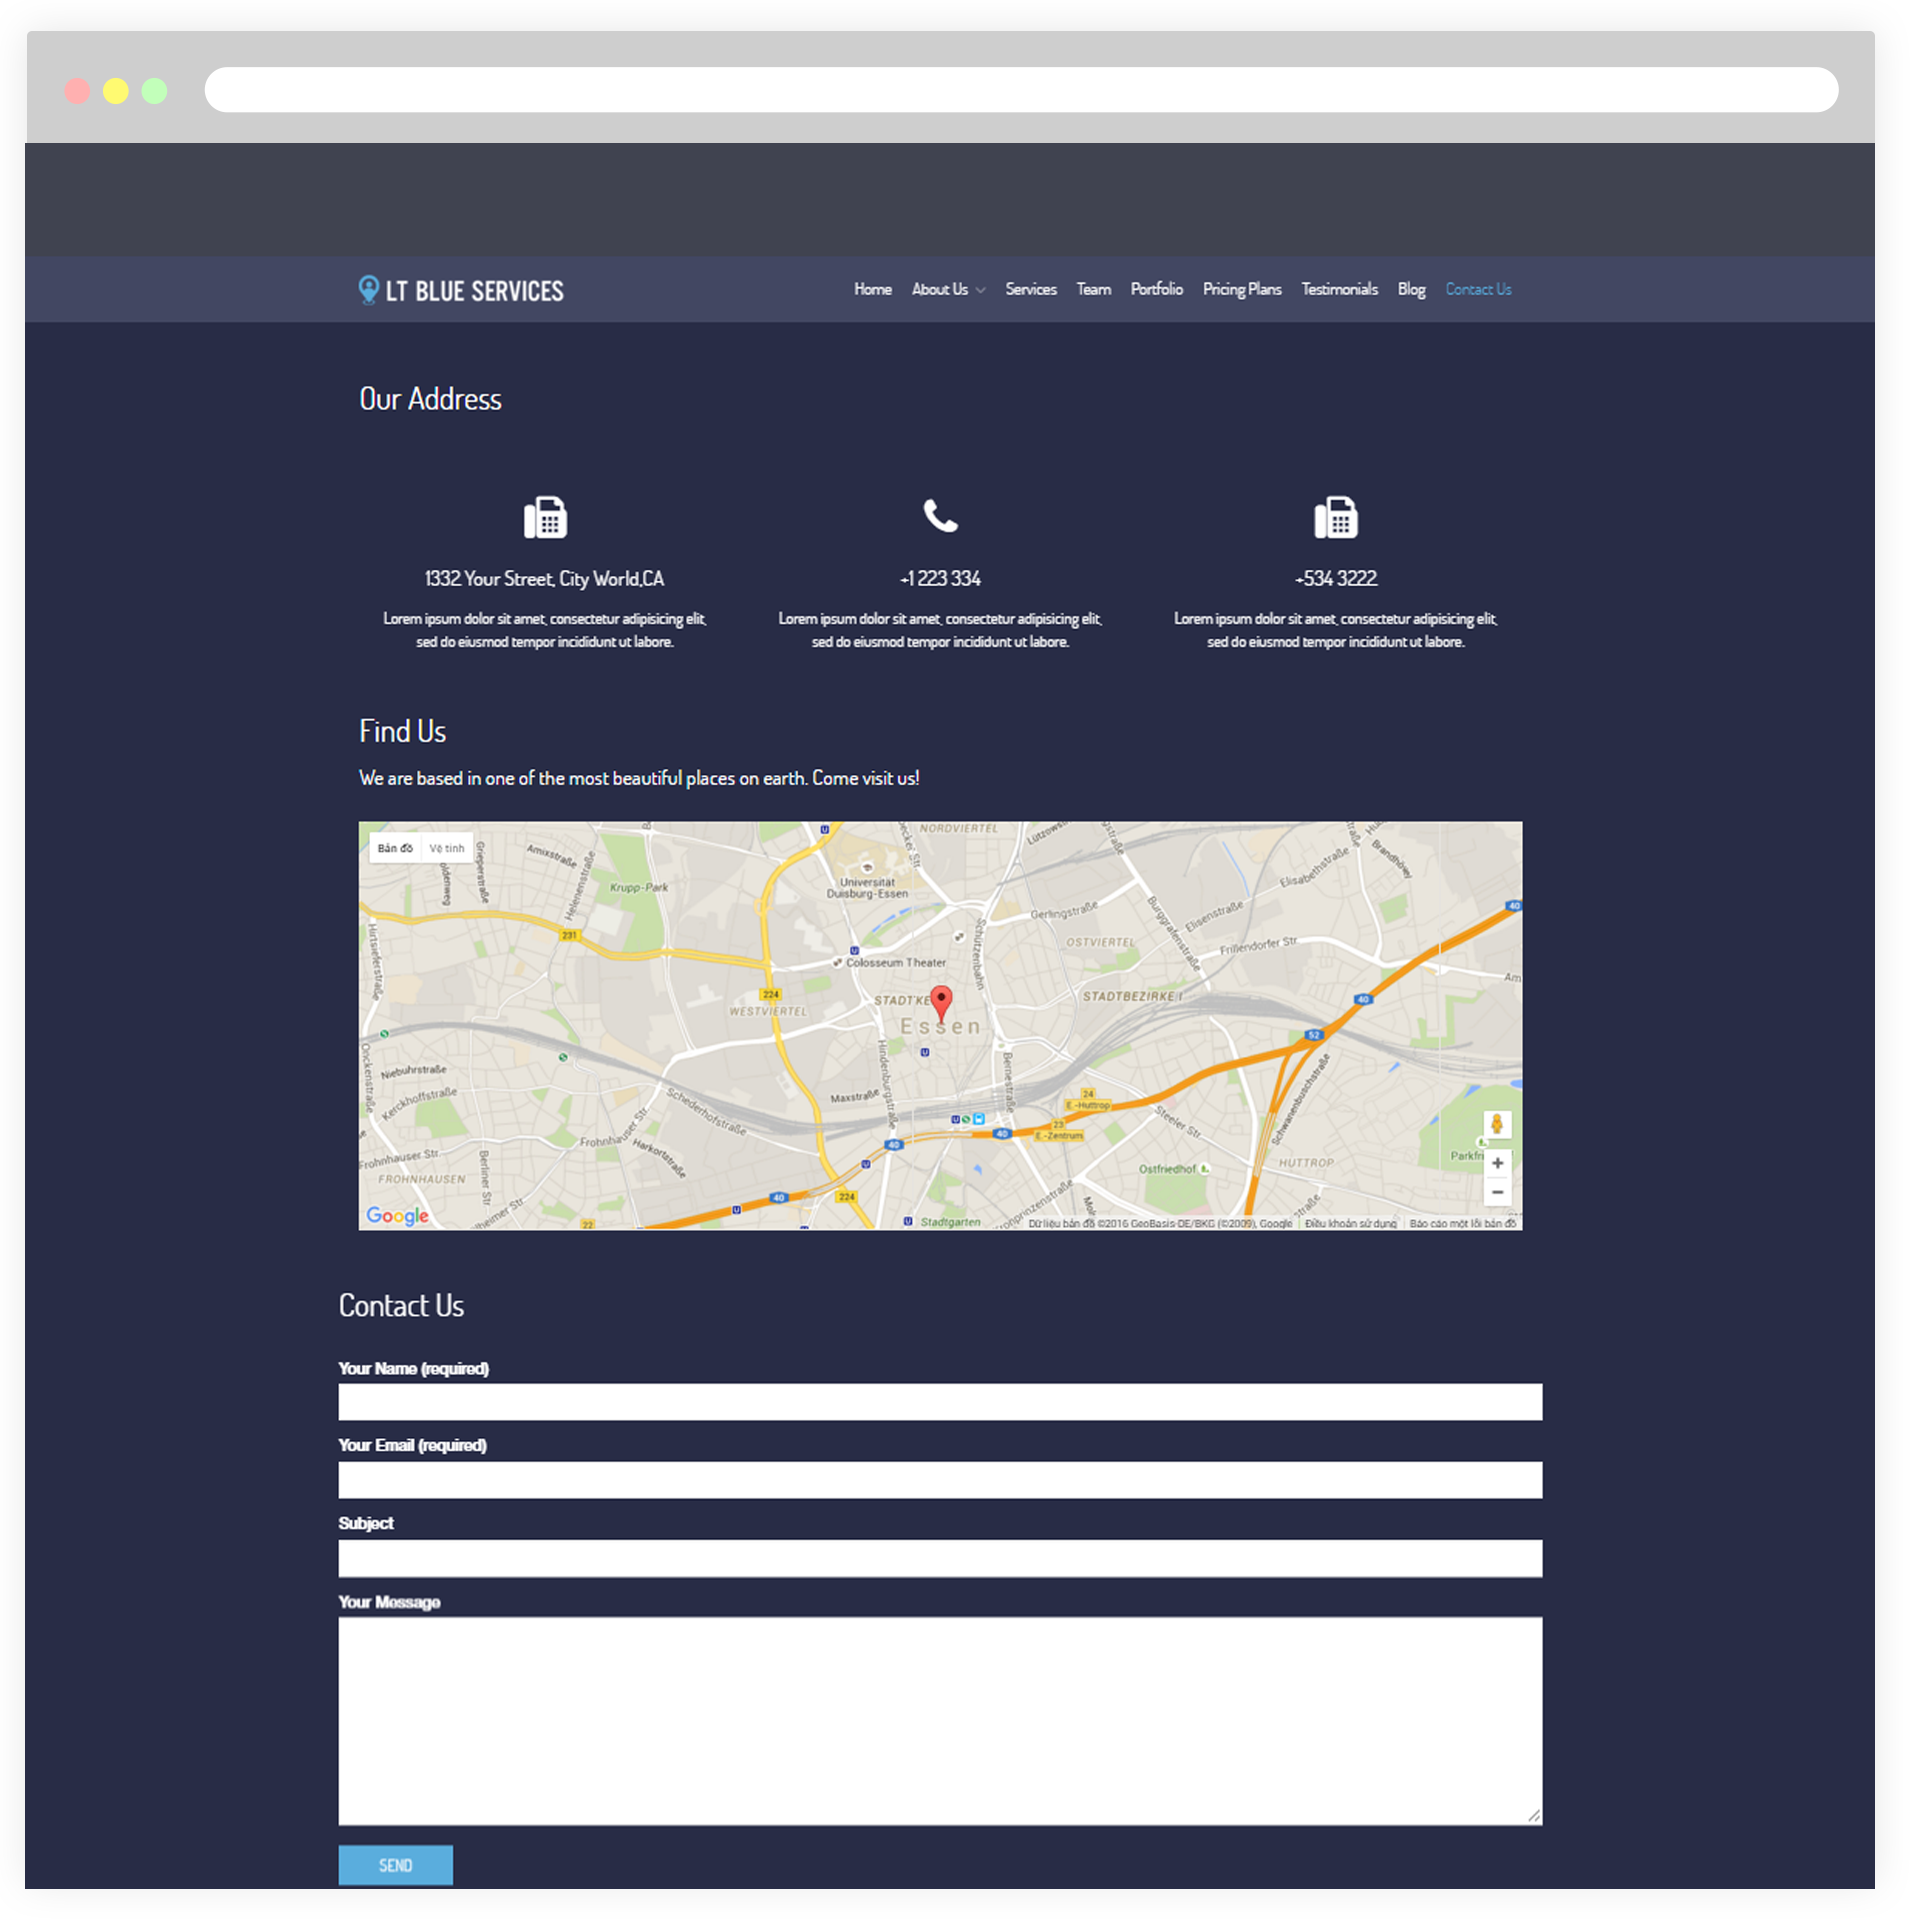Open the Home menu item
1911x1921 pixels.
(x=873, y=289)
